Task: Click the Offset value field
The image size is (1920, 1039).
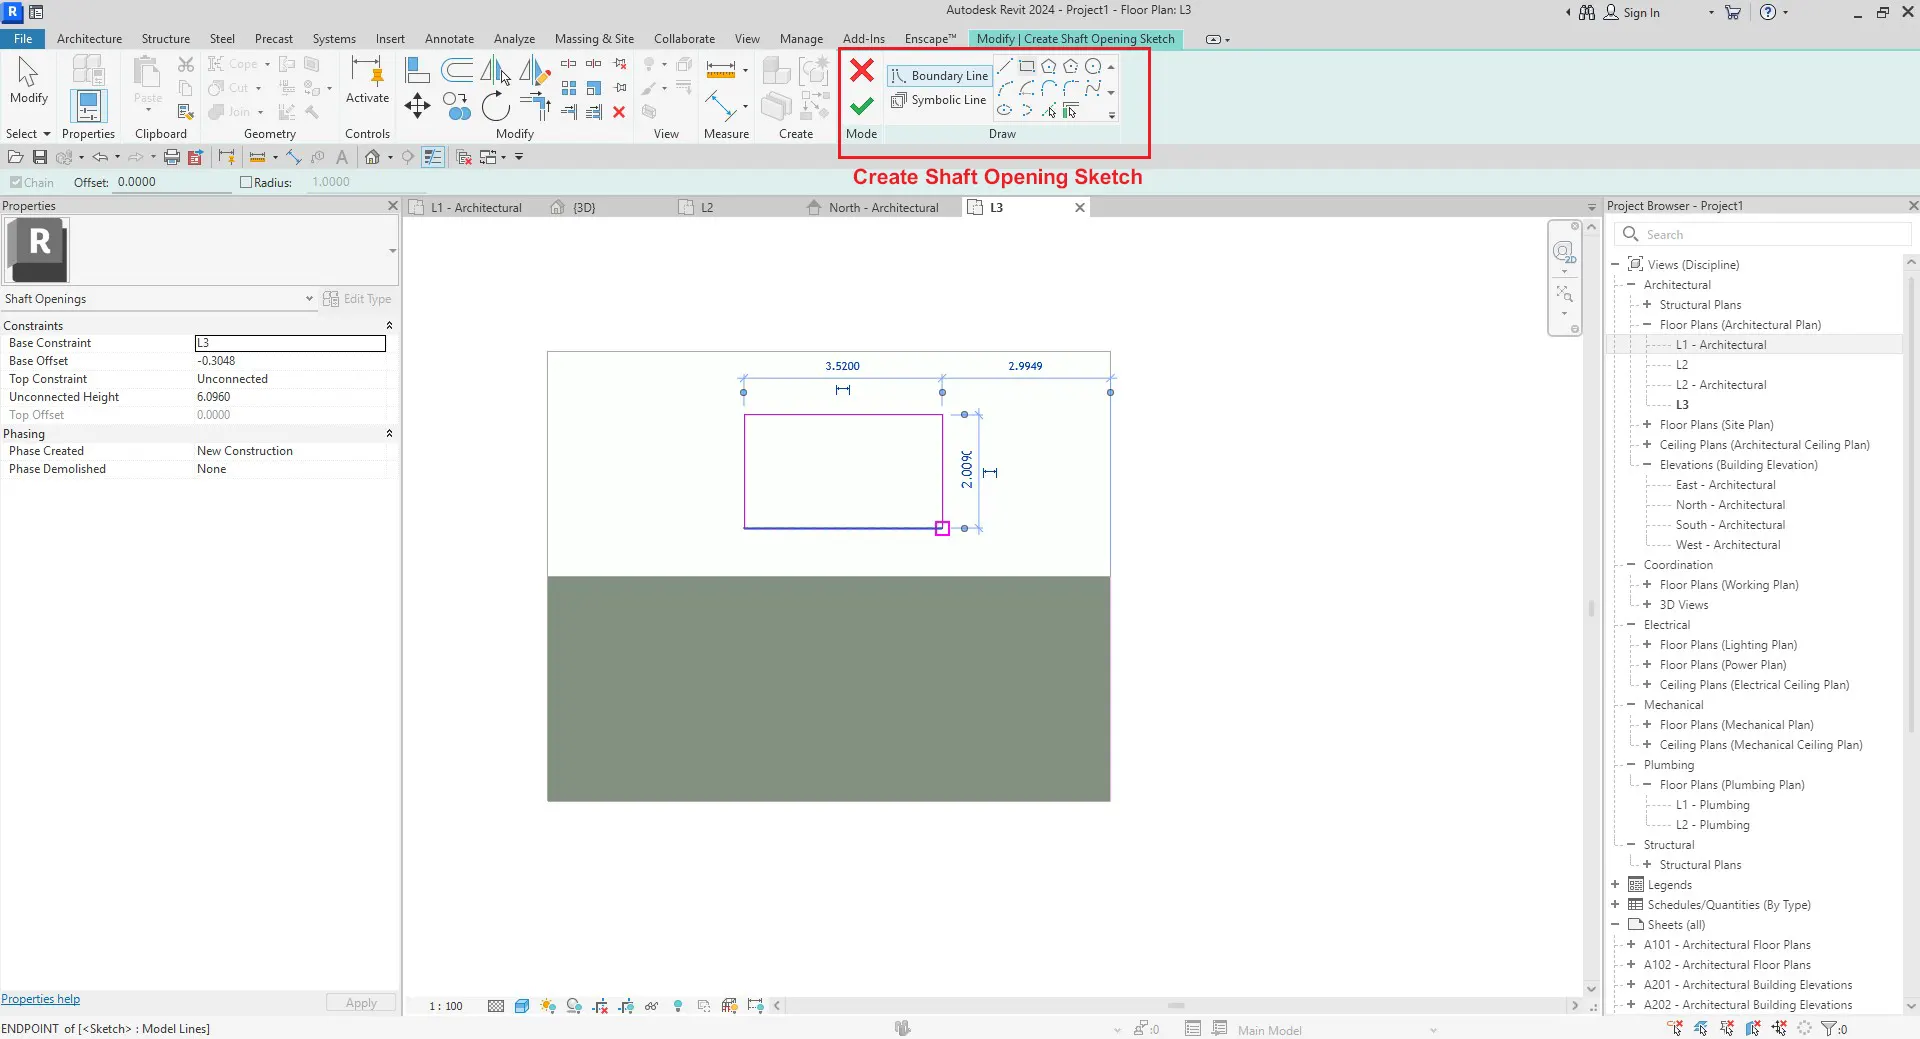Action: coord(172,183)
